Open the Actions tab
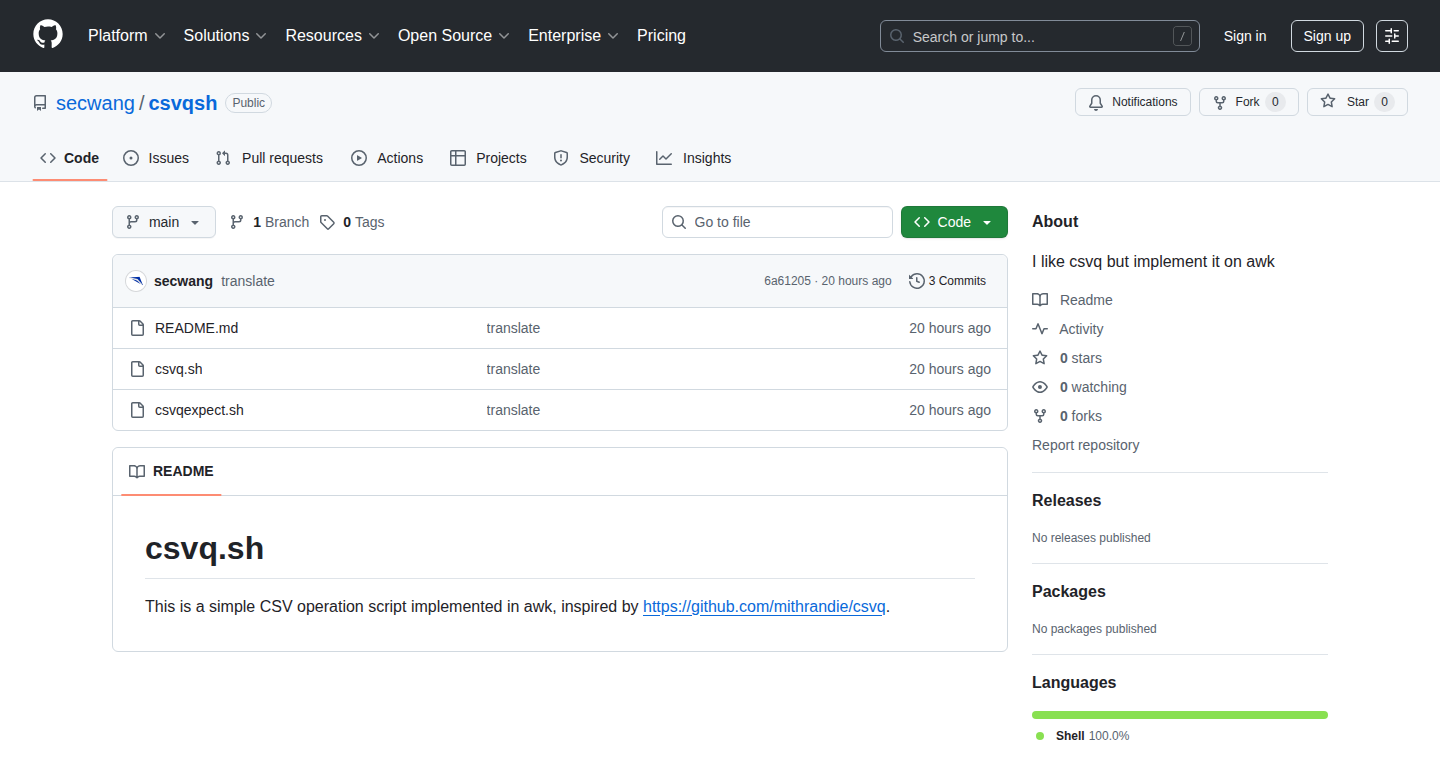This screenshot has width=1440, height=761. click(x=387, y=158)
